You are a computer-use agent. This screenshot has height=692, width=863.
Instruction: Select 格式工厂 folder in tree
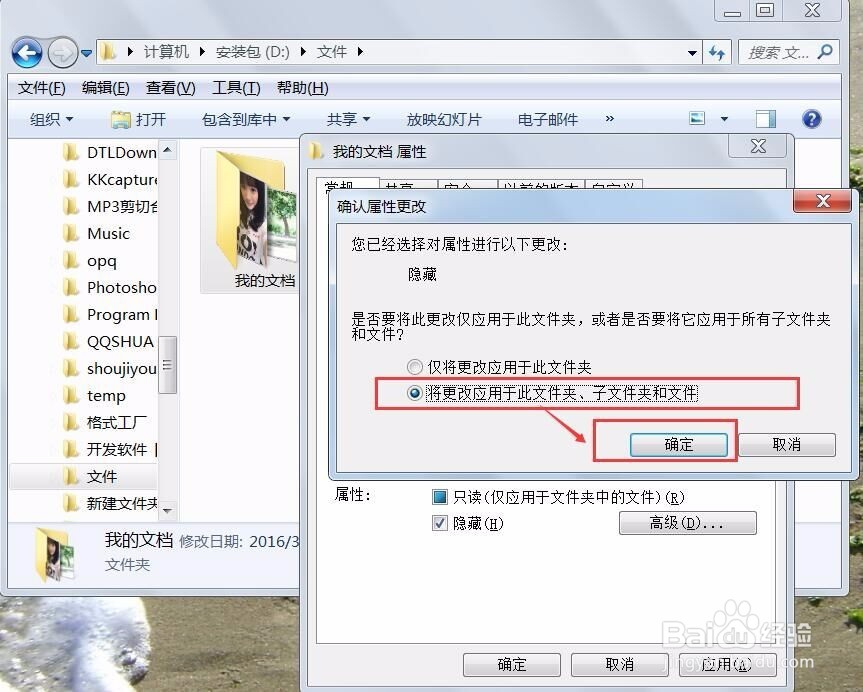(x=105, y=422)
